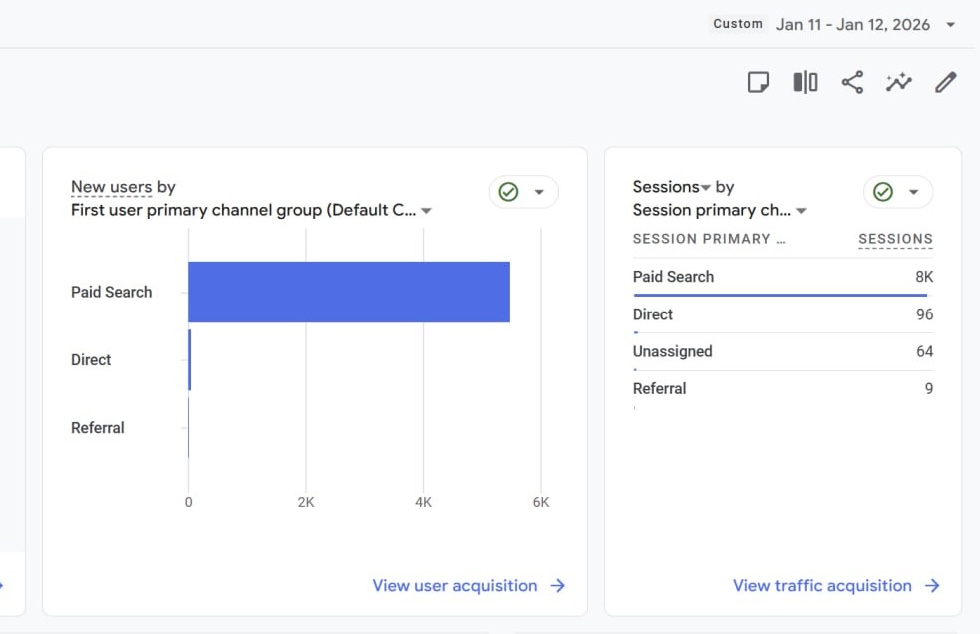The height and width of the screenshot is (634, 980).
Task: Click the Paid Search bar in chart
Action: (x=348, y=292)
